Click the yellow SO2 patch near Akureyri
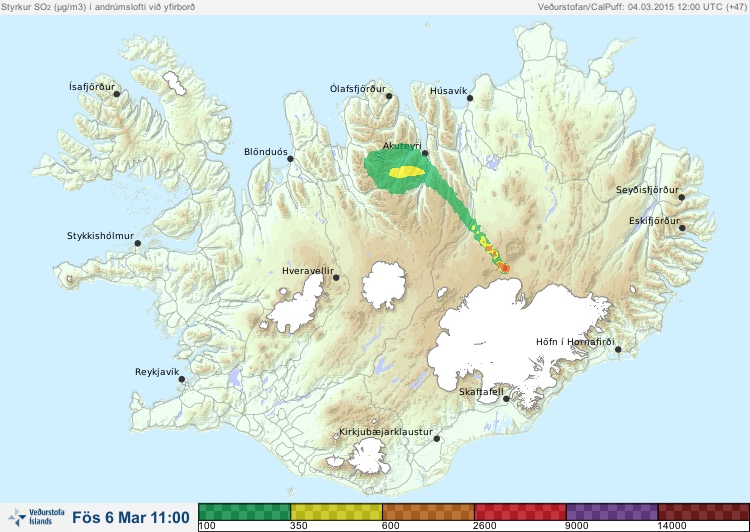 407,172
